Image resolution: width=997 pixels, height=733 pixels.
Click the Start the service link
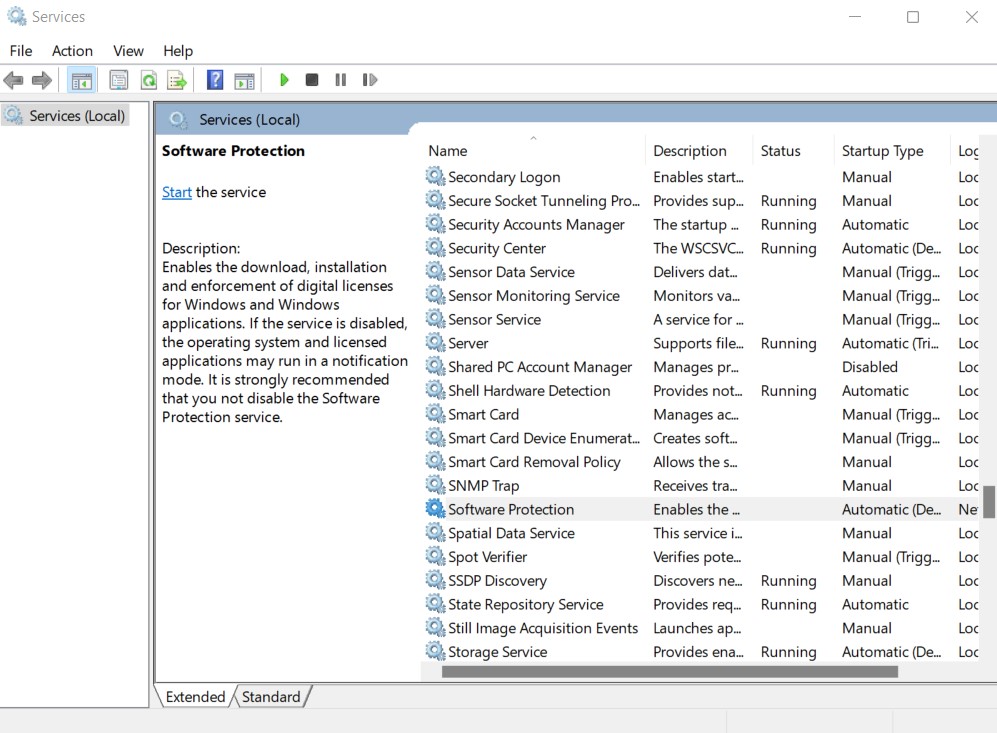(x=177, y=192)
